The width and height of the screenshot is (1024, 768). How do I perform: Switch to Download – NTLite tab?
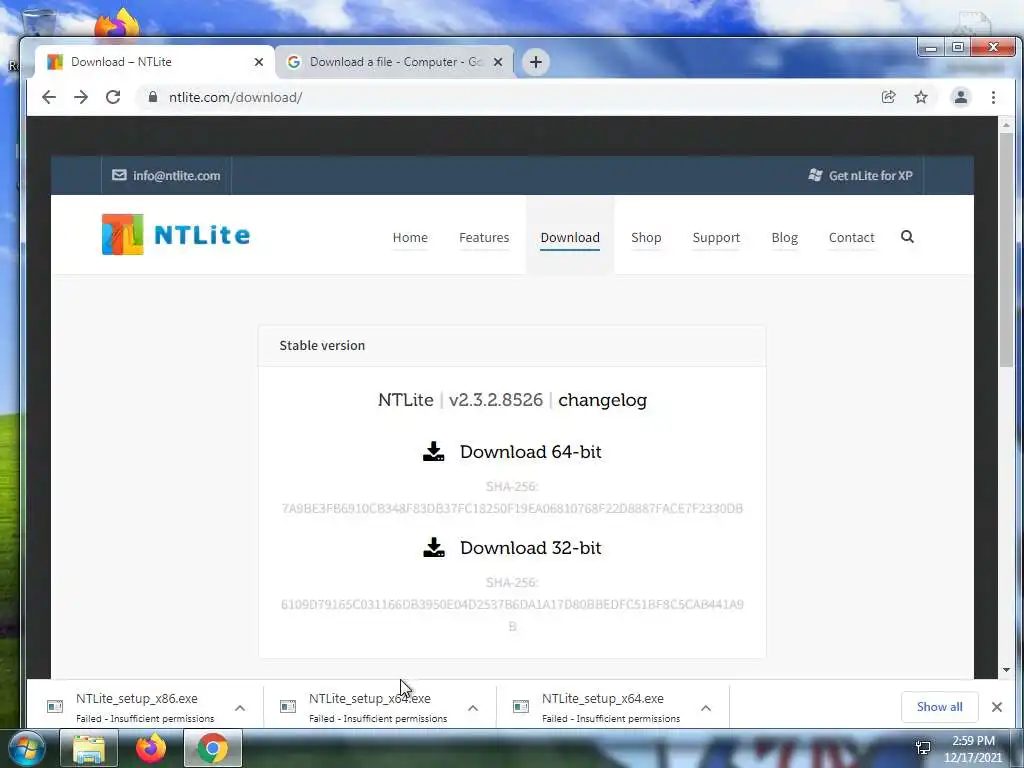tap(153, 62)
